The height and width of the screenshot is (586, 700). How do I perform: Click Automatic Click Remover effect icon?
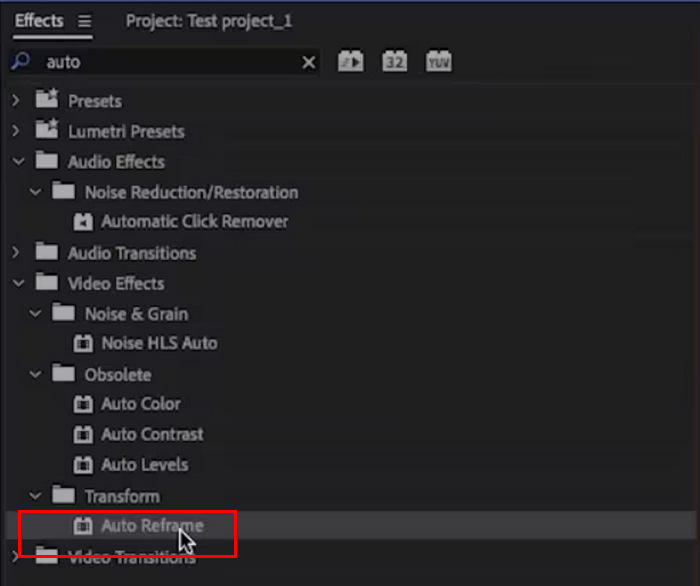(83, 222)
